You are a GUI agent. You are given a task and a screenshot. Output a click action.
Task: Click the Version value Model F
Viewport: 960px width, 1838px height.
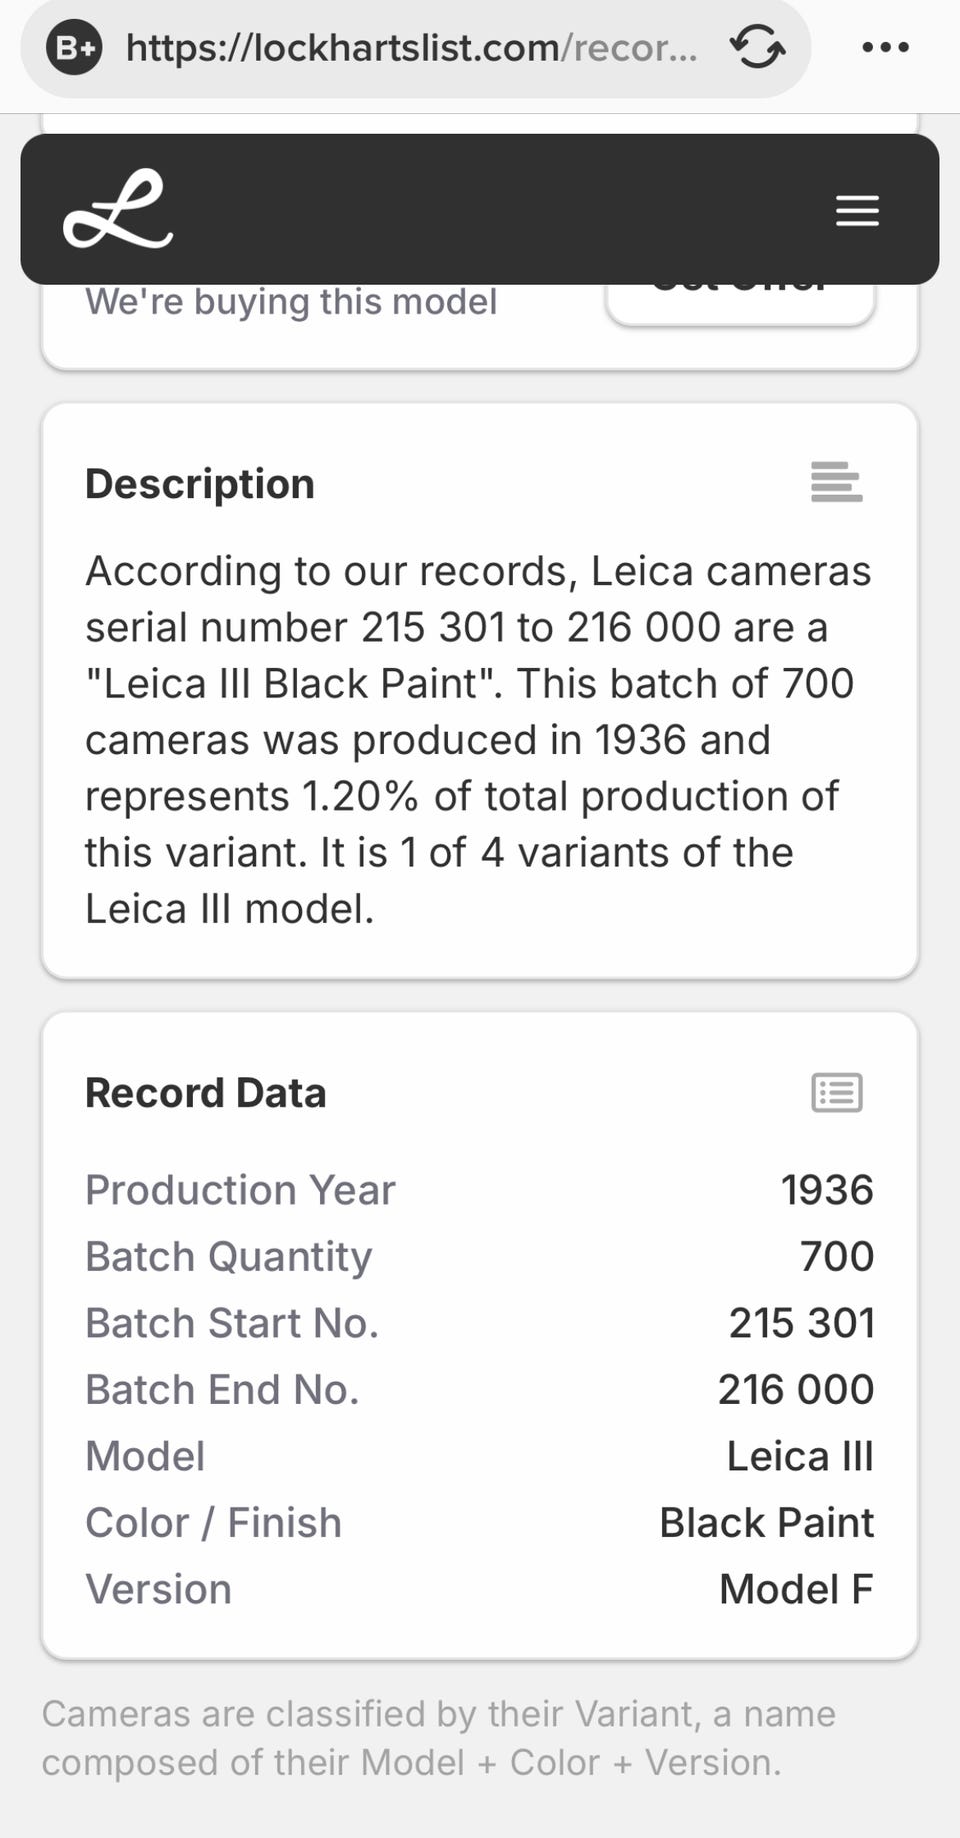coord(796,1589)
